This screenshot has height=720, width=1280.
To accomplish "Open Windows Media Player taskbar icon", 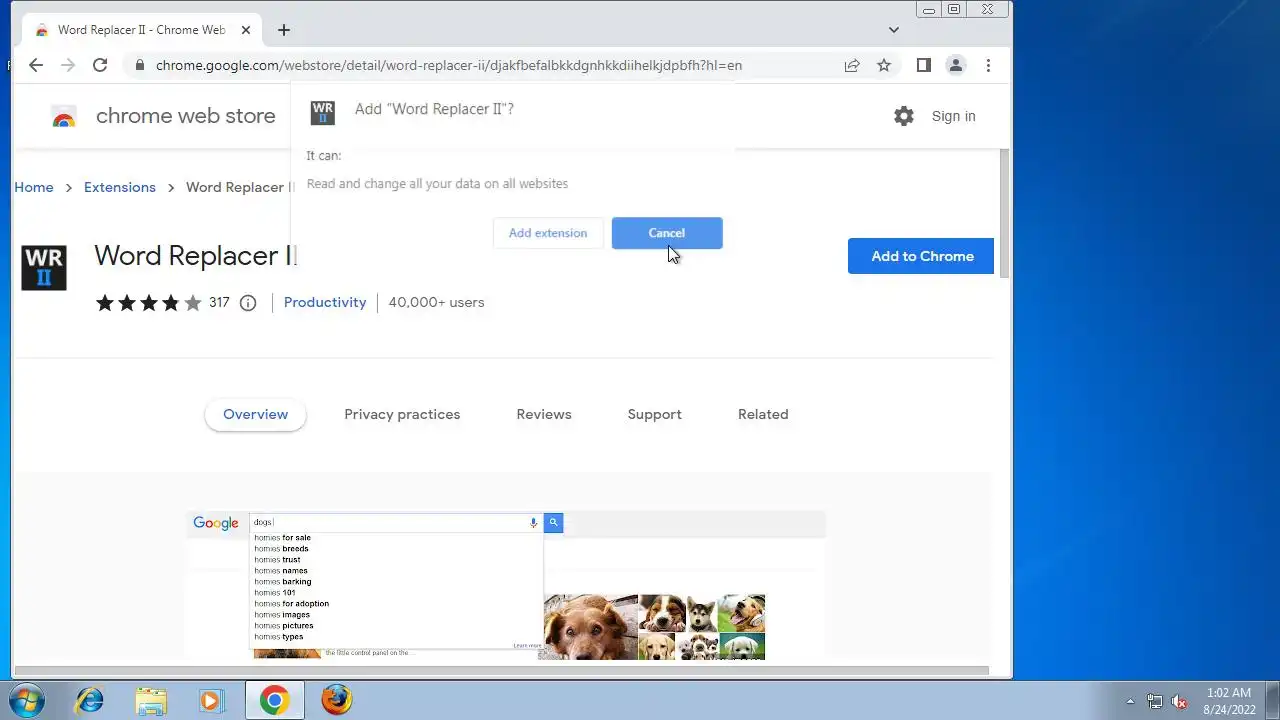I will coord(211,700).
